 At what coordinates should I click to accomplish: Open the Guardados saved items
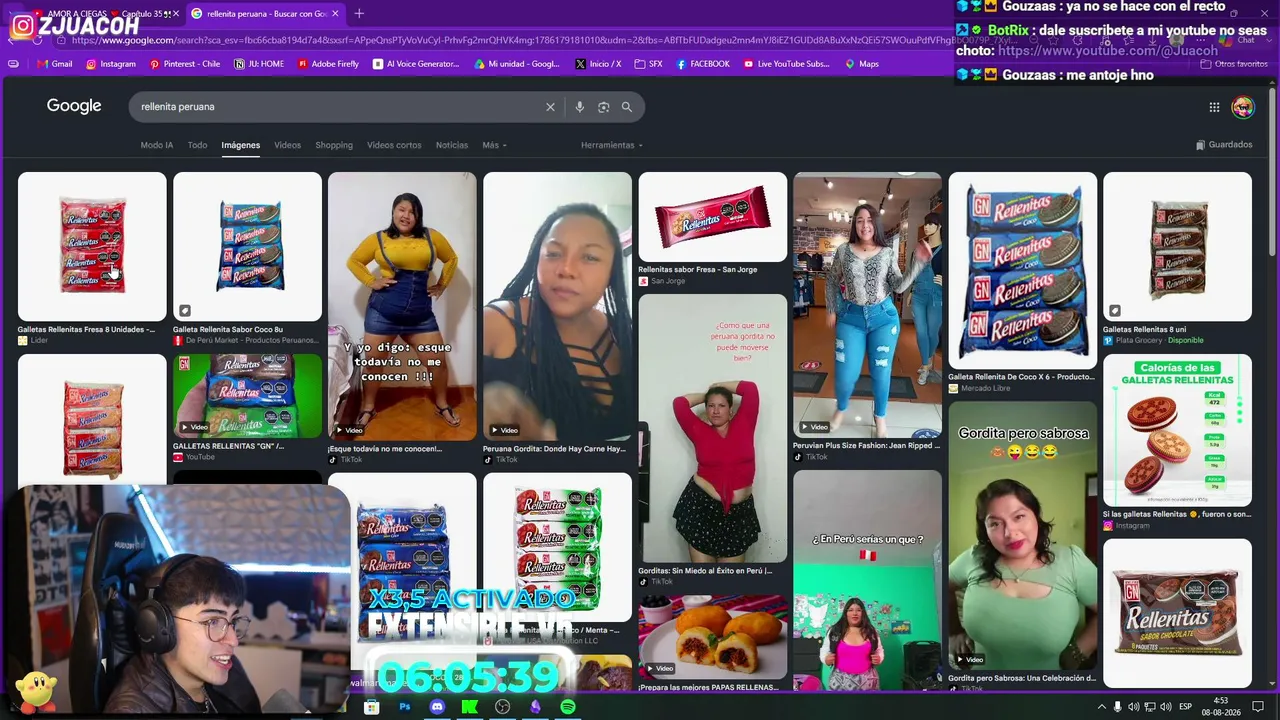tap(1224, 145)
